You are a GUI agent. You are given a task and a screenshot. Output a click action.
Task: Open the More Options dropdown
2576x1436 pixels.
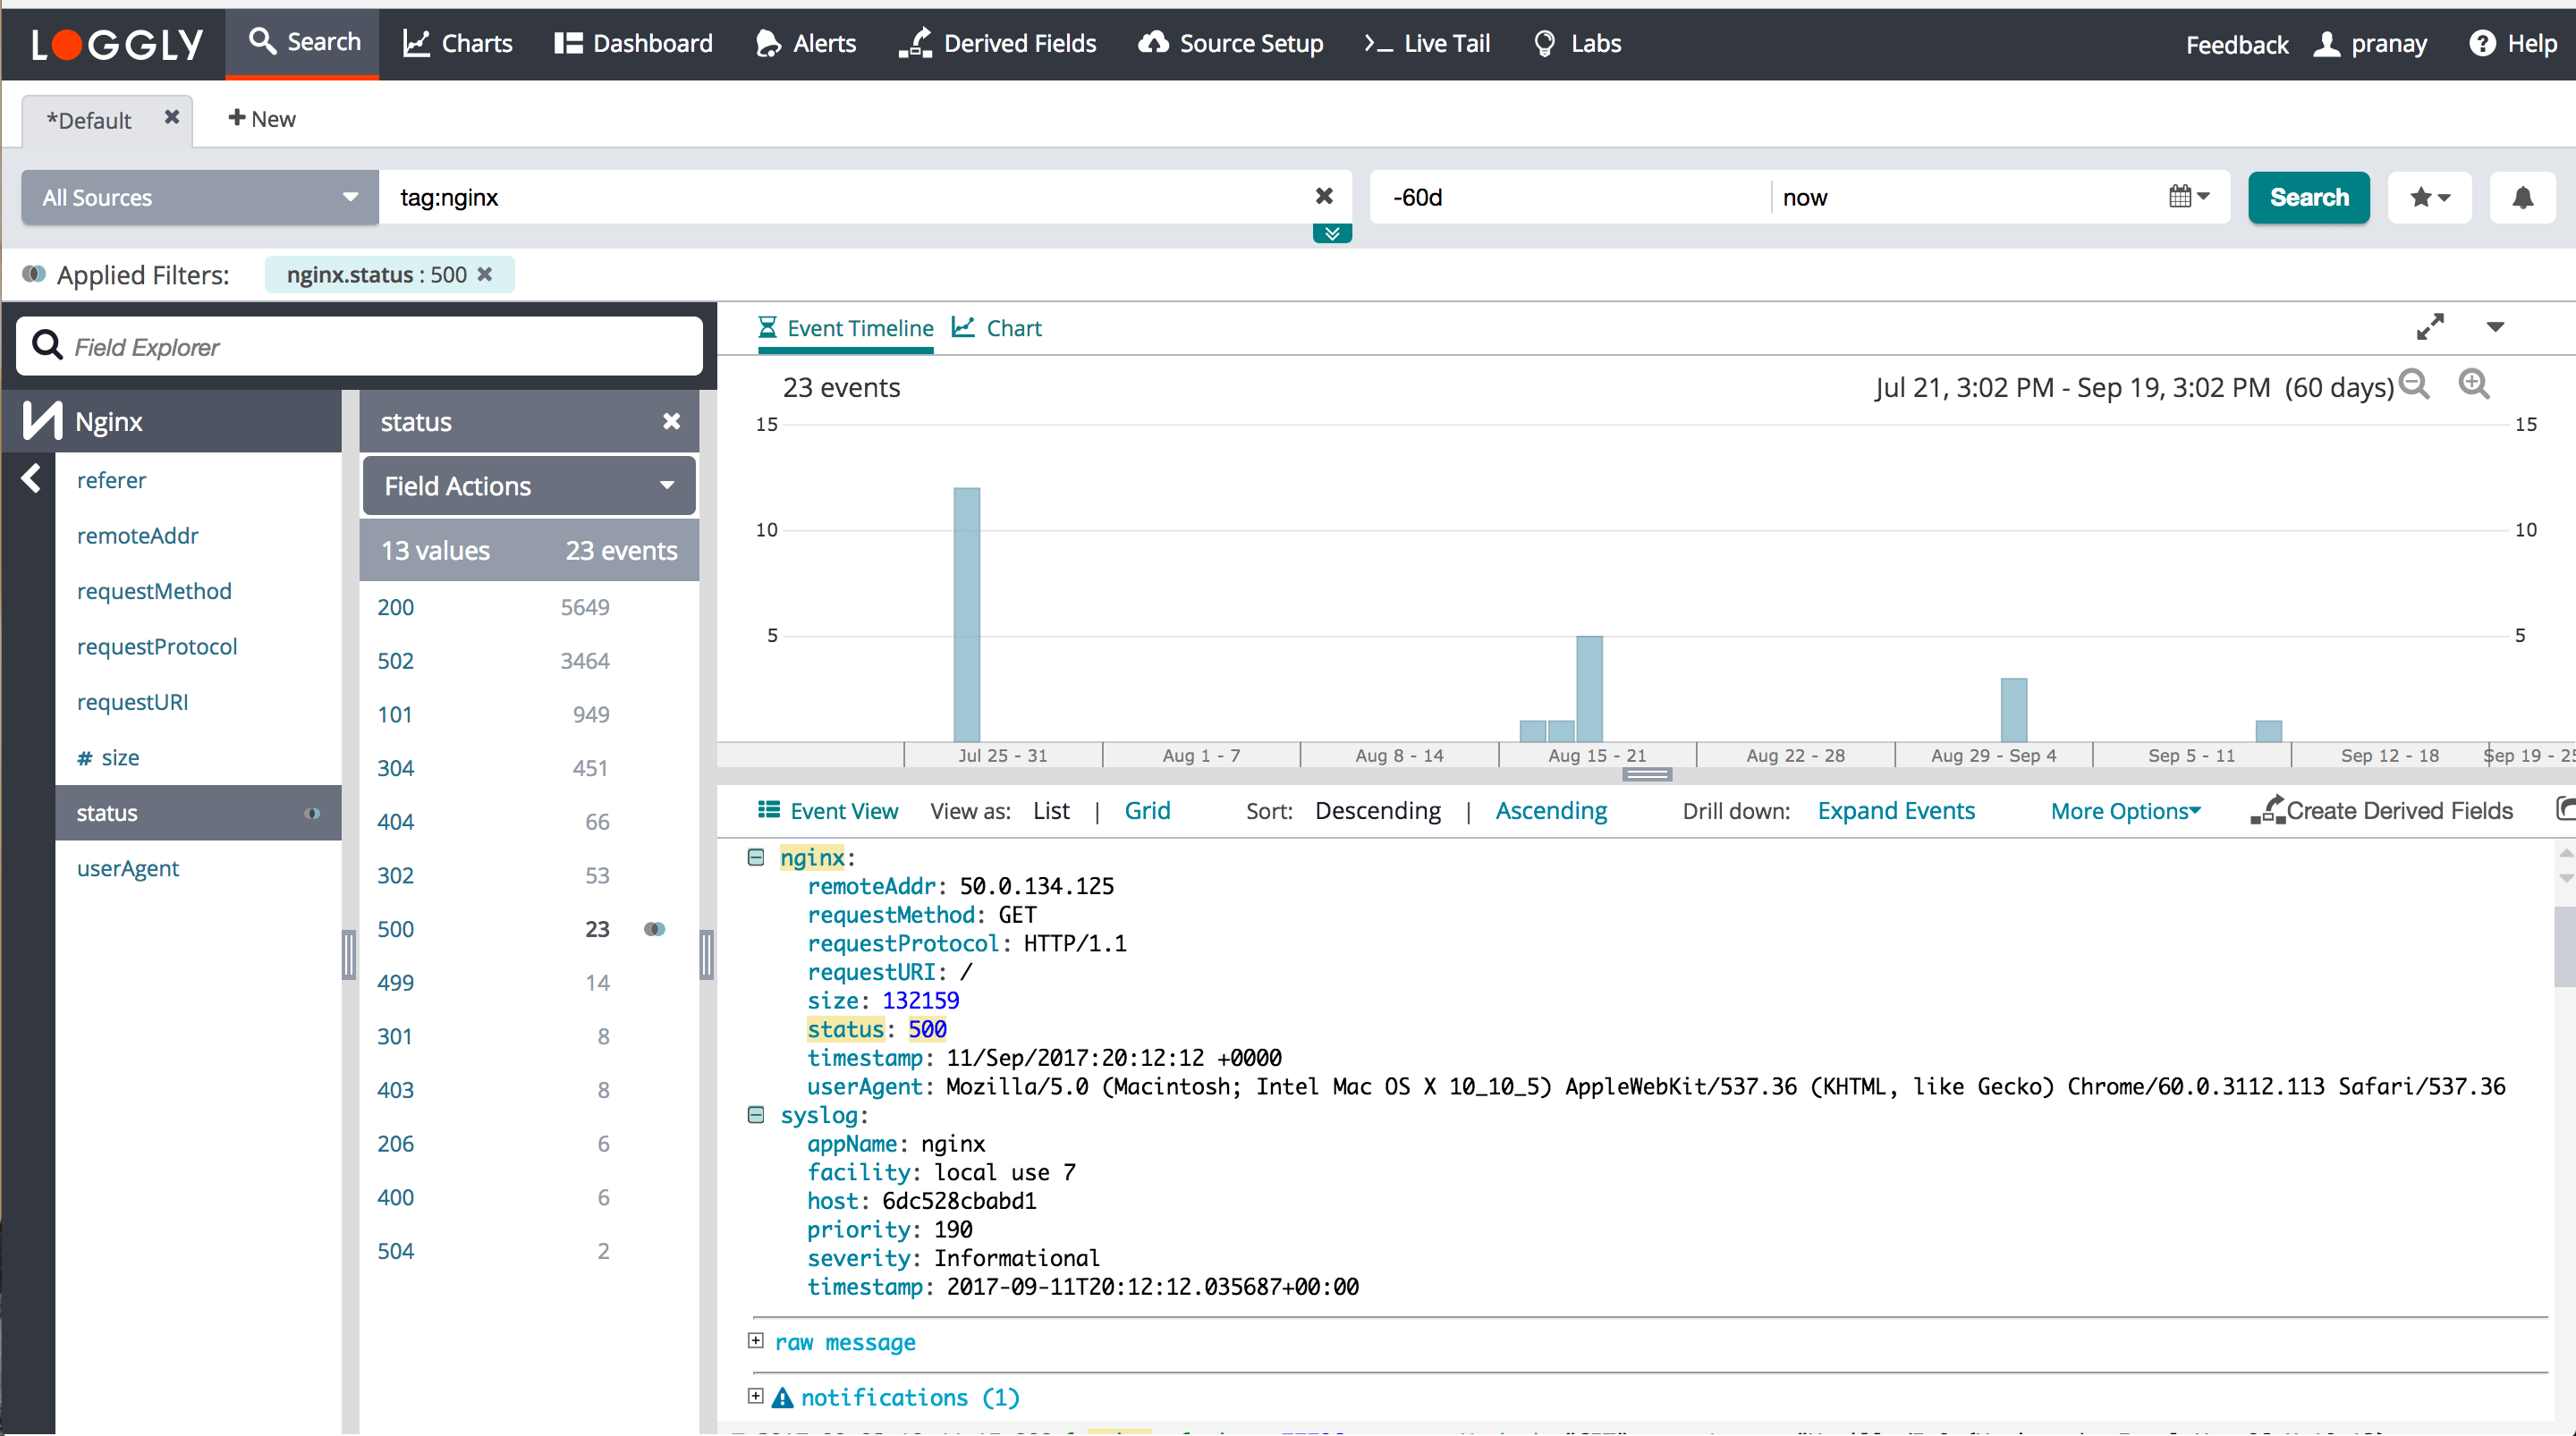click(2124, 810)
